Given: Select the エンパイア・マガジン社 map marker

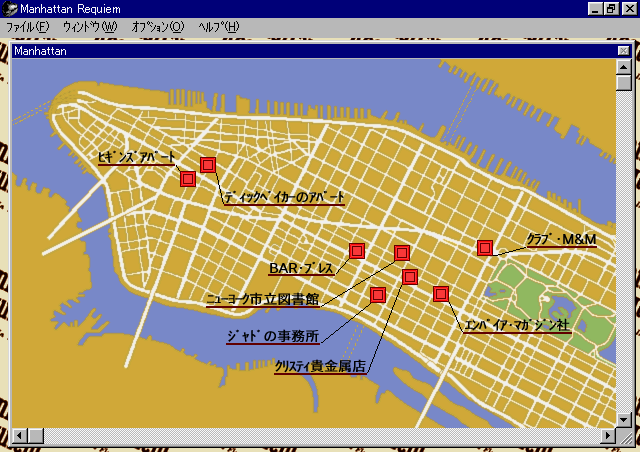Looking at the screenshot, I should [x=440, y=293].
